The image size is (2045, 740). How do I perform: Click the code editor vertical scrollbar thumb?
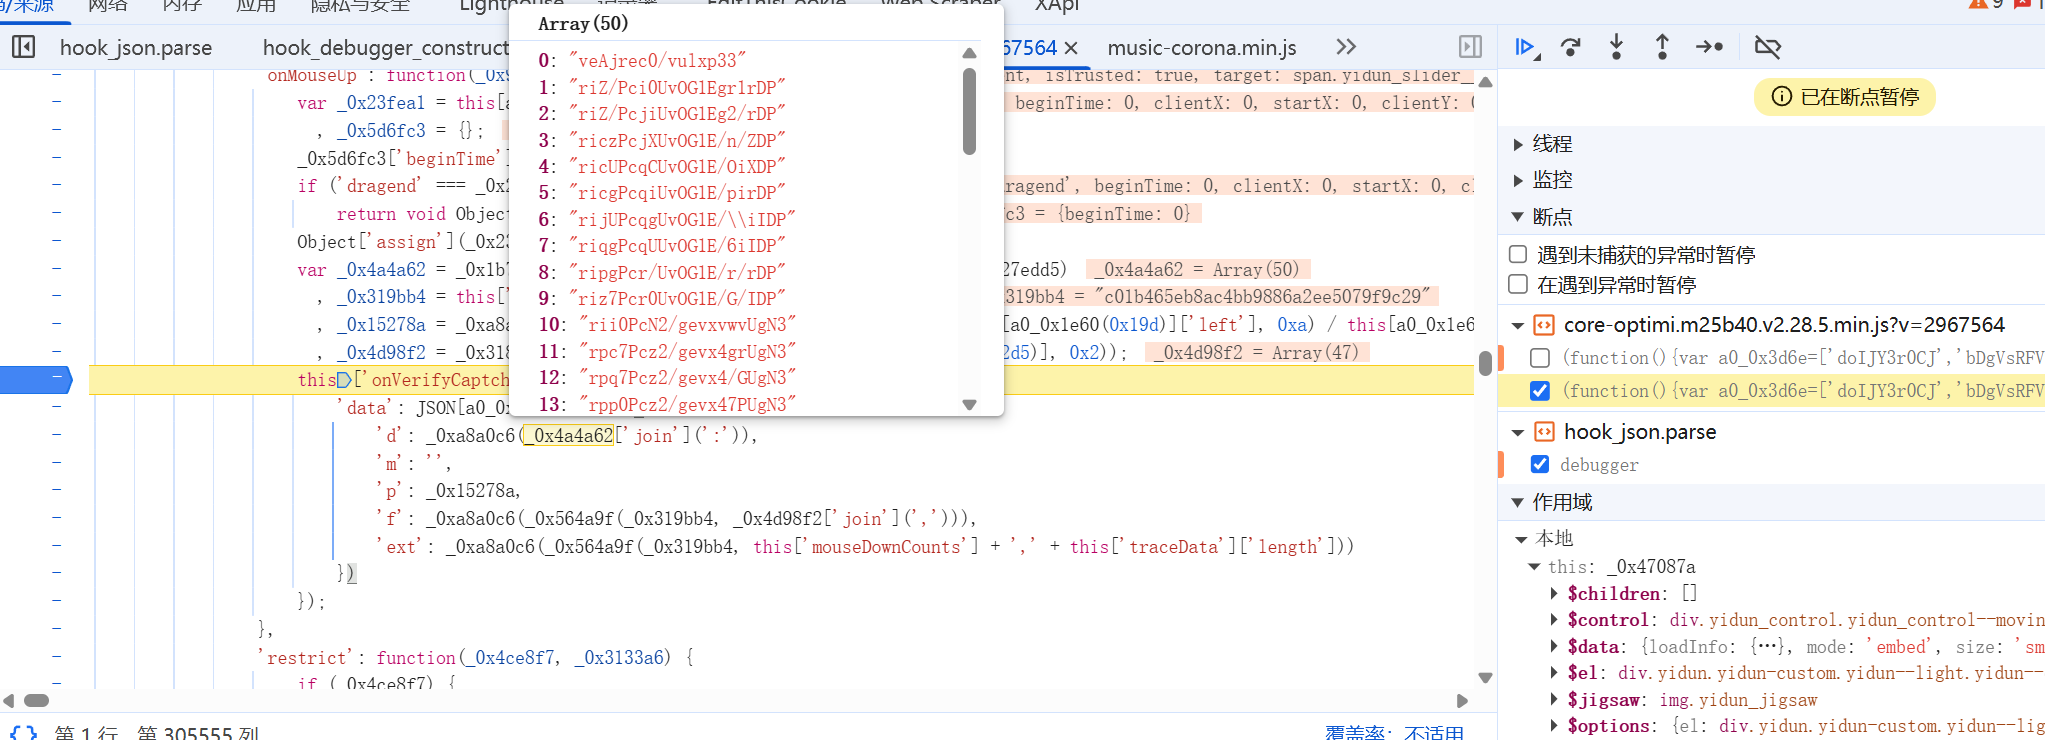1485,362
